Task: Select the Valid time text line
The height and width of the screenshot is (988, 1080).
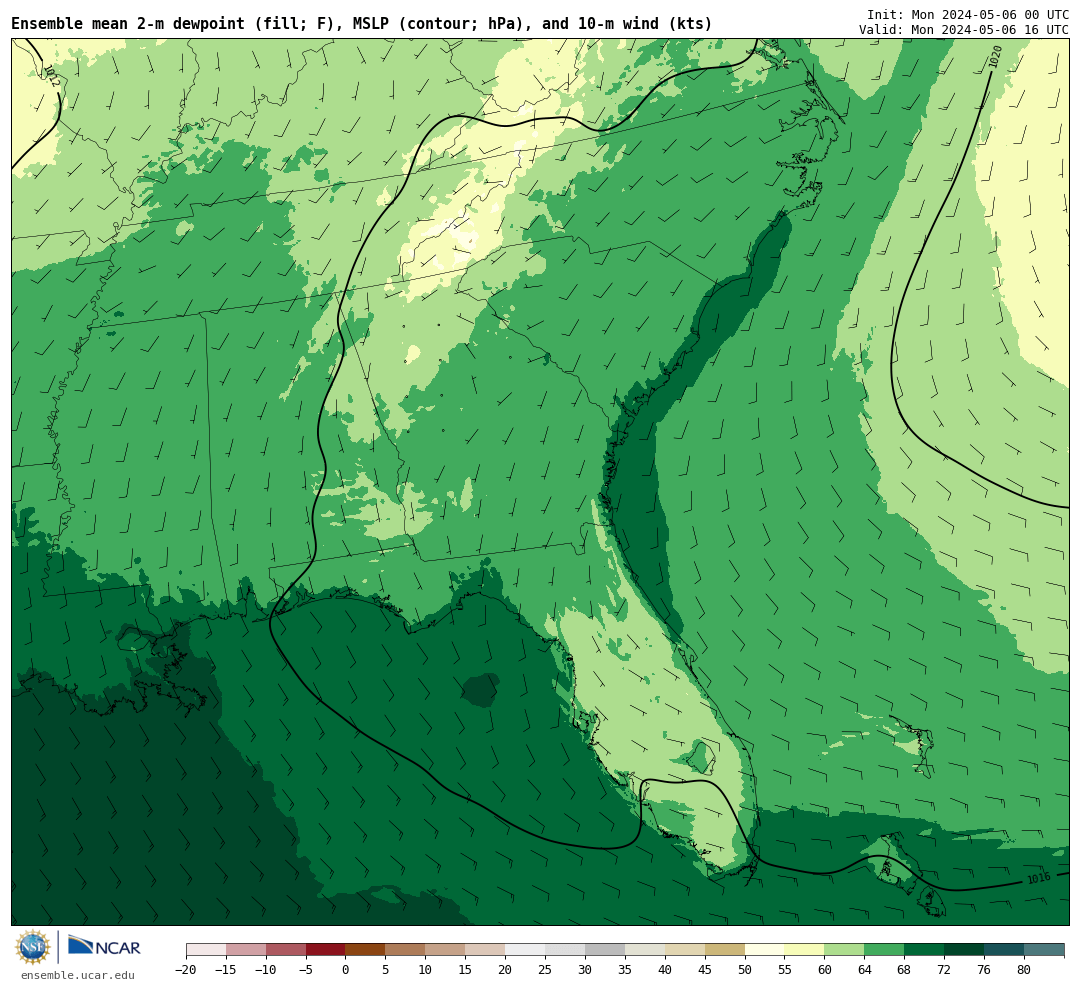Action: (964, 30)
